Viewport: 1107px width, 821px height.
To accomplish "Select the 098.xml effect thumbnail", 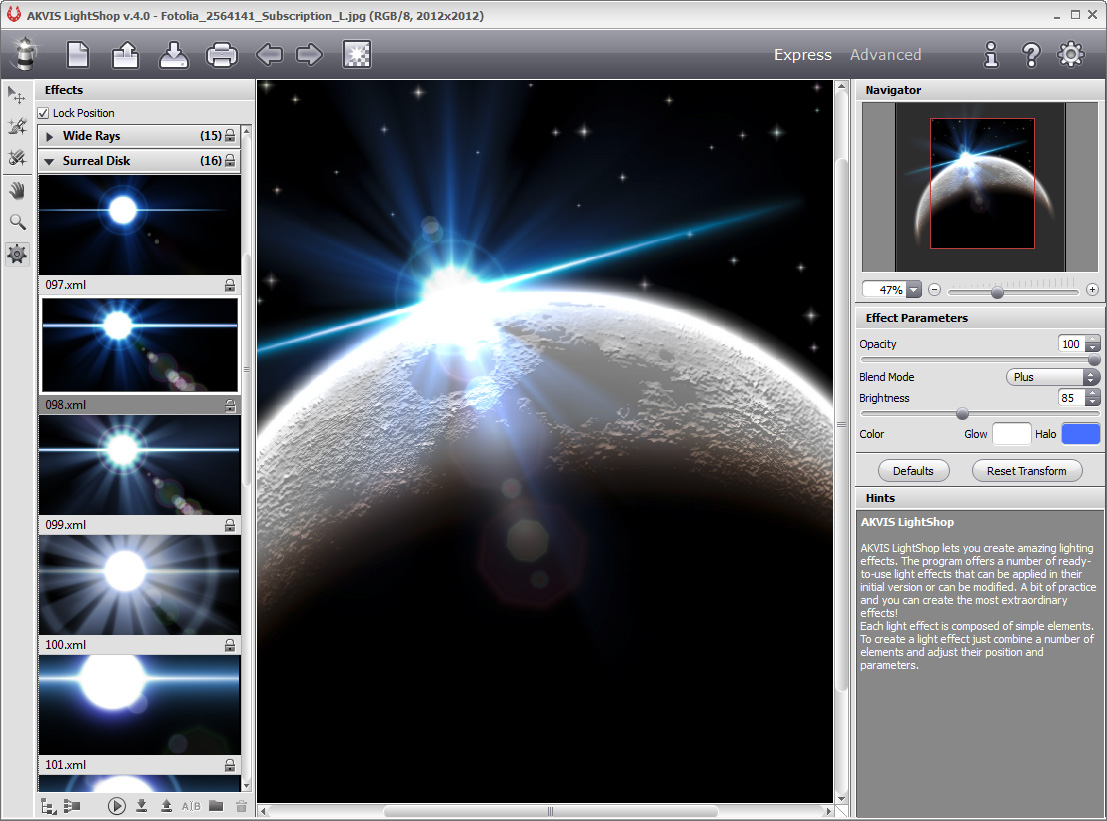I will point(140,345).
